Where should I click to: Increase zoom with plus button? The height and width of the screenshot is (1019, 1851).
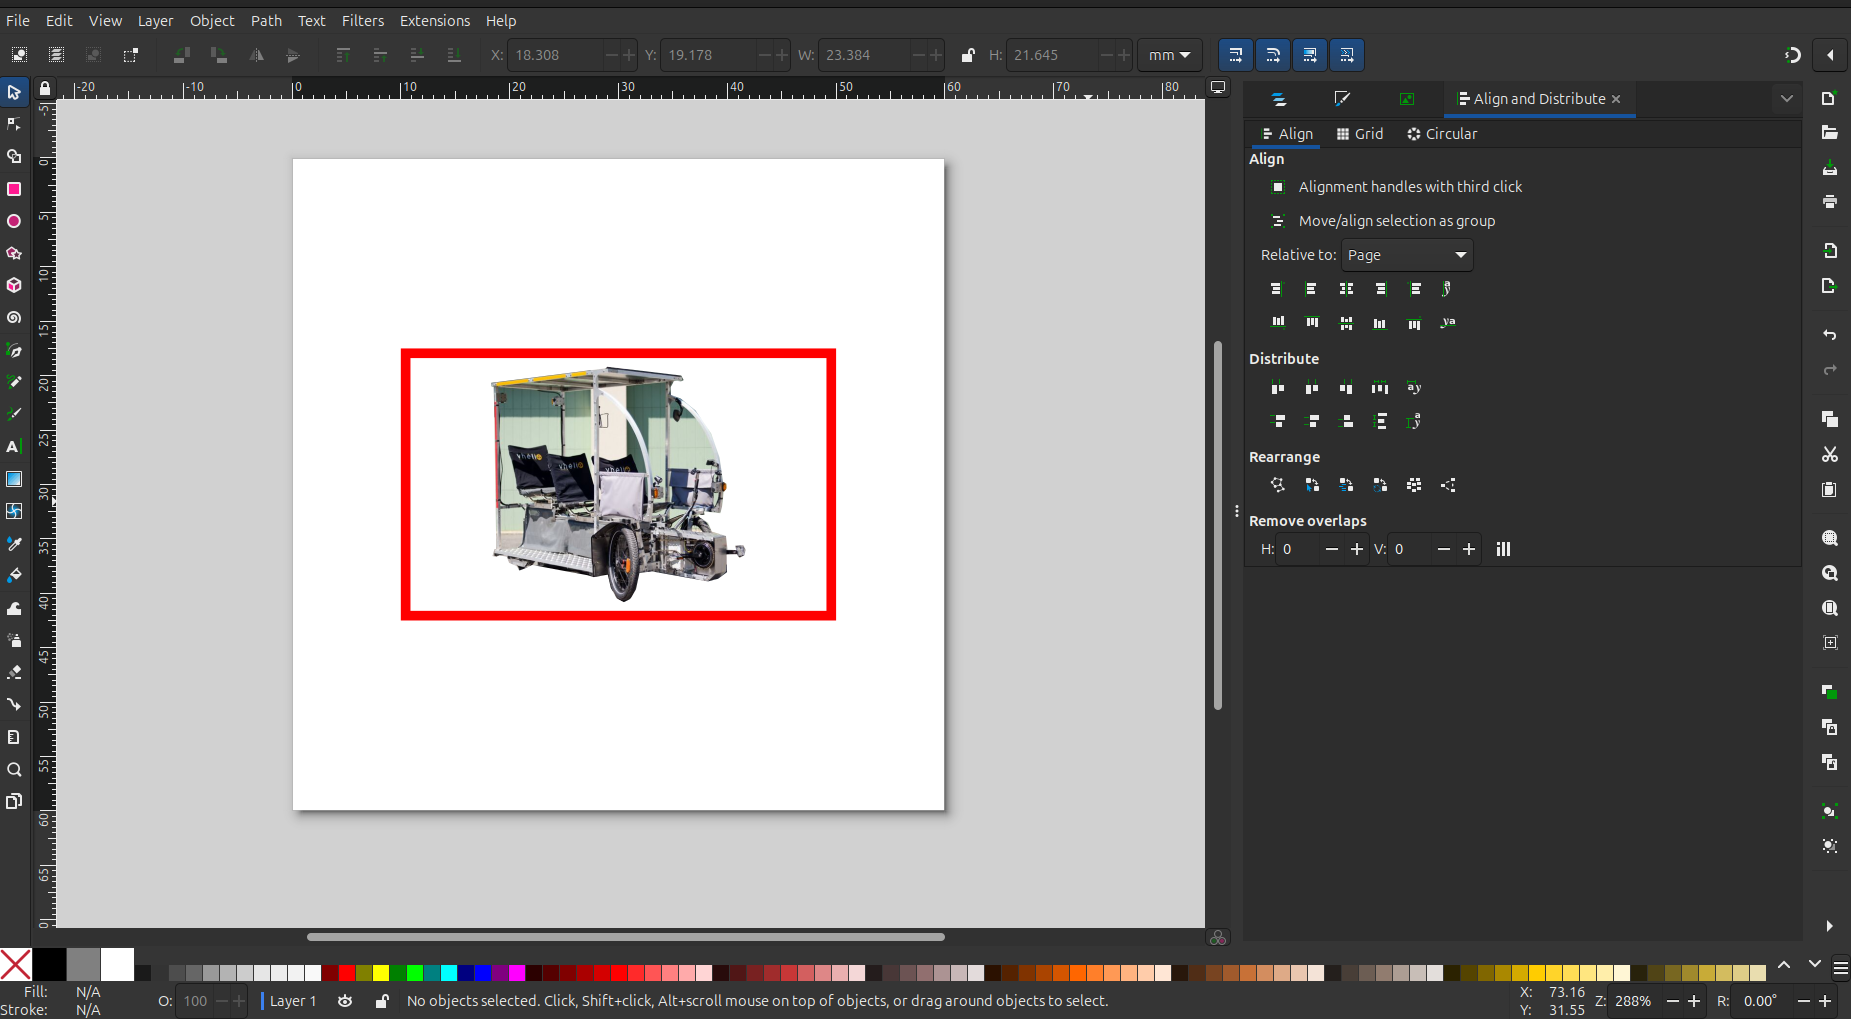[1694, 1001]
